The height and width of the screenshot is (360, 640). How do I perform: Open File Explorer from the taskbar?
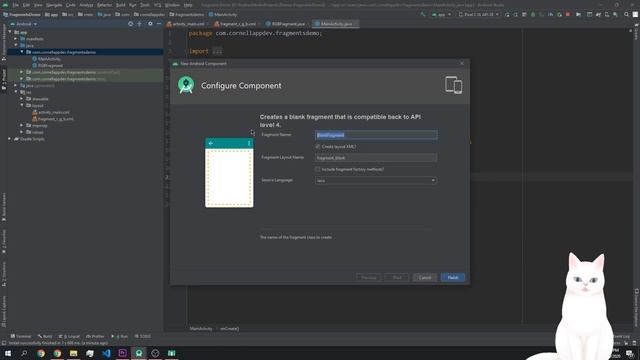pyautogui.click(x=73, y=353)
